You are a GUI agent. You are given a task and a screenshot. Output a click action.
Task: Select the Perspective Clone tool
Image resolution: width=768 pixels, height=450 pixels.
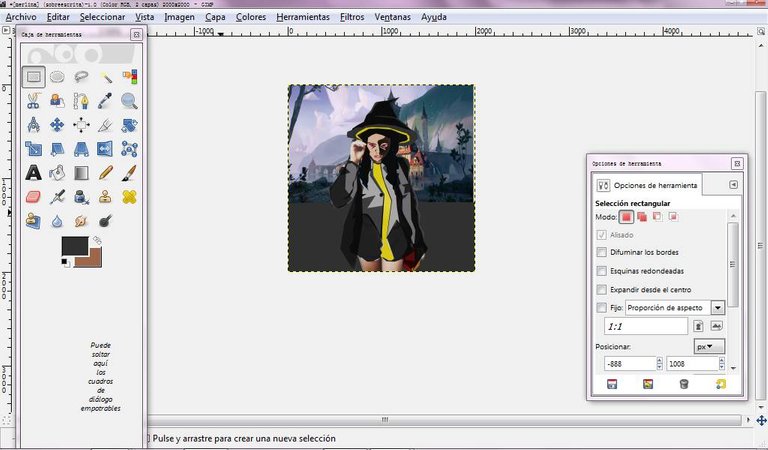[x=33, y=221]
